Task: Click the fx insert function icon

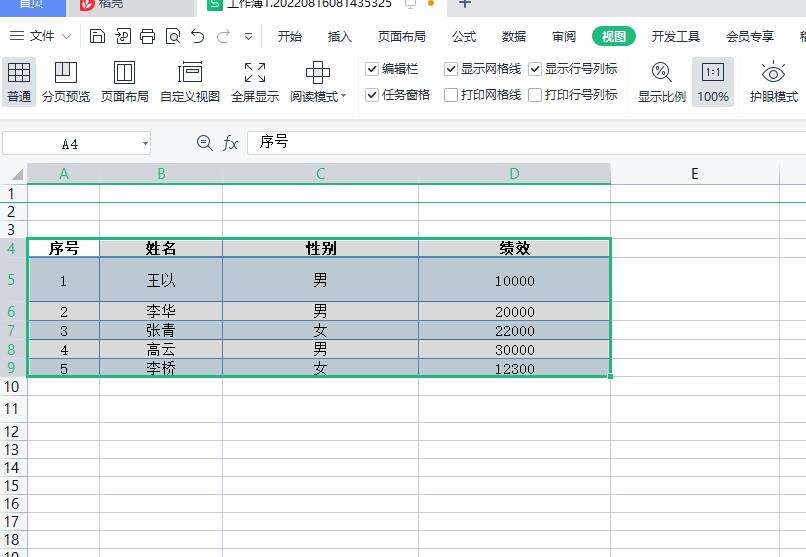Action: pos(230,143)
